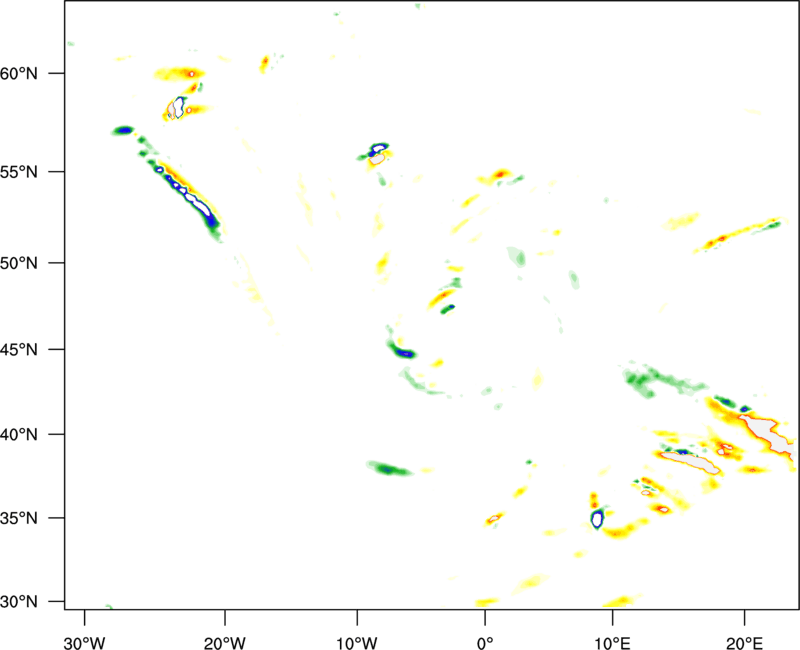Click the 30°W longitude label
The image size is (800, 650).
tap(84, 643)
